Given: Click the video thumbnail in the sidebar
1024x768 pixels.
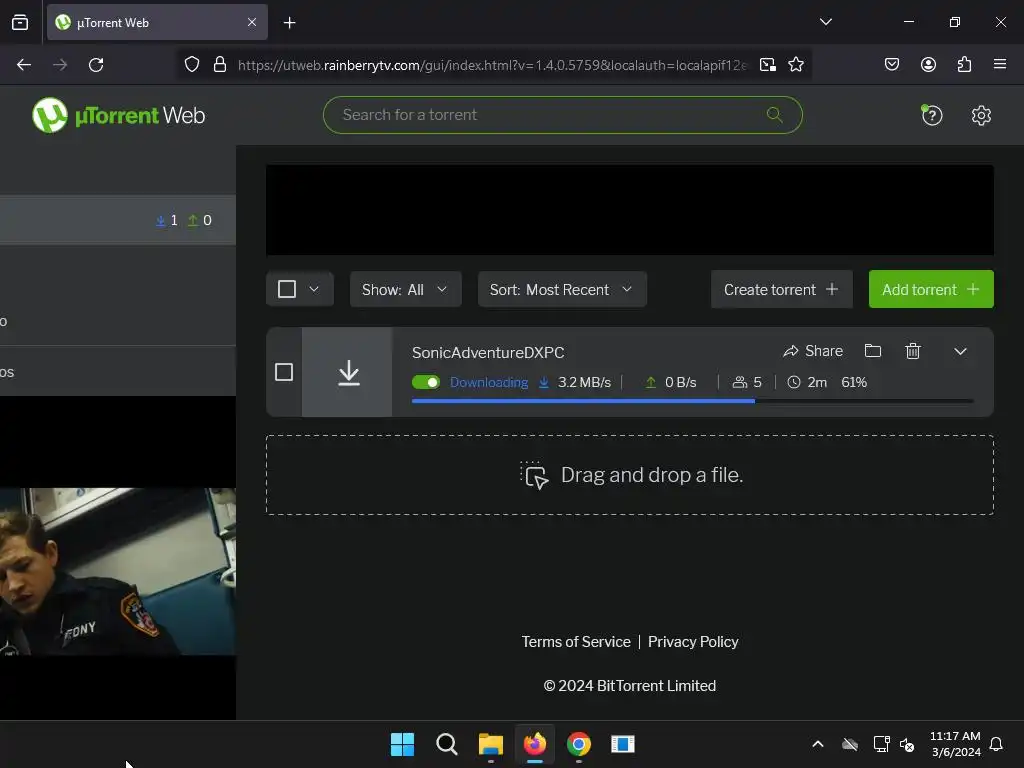Looking at the screenshot, I should point(118,571).
